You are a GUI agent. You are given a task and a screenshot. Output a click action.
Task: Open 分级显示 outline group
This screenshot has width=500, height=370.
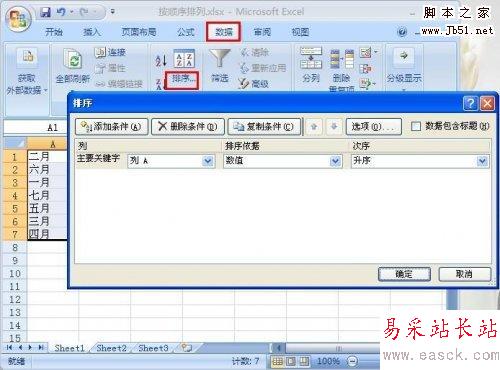click(x=404, y=68)
